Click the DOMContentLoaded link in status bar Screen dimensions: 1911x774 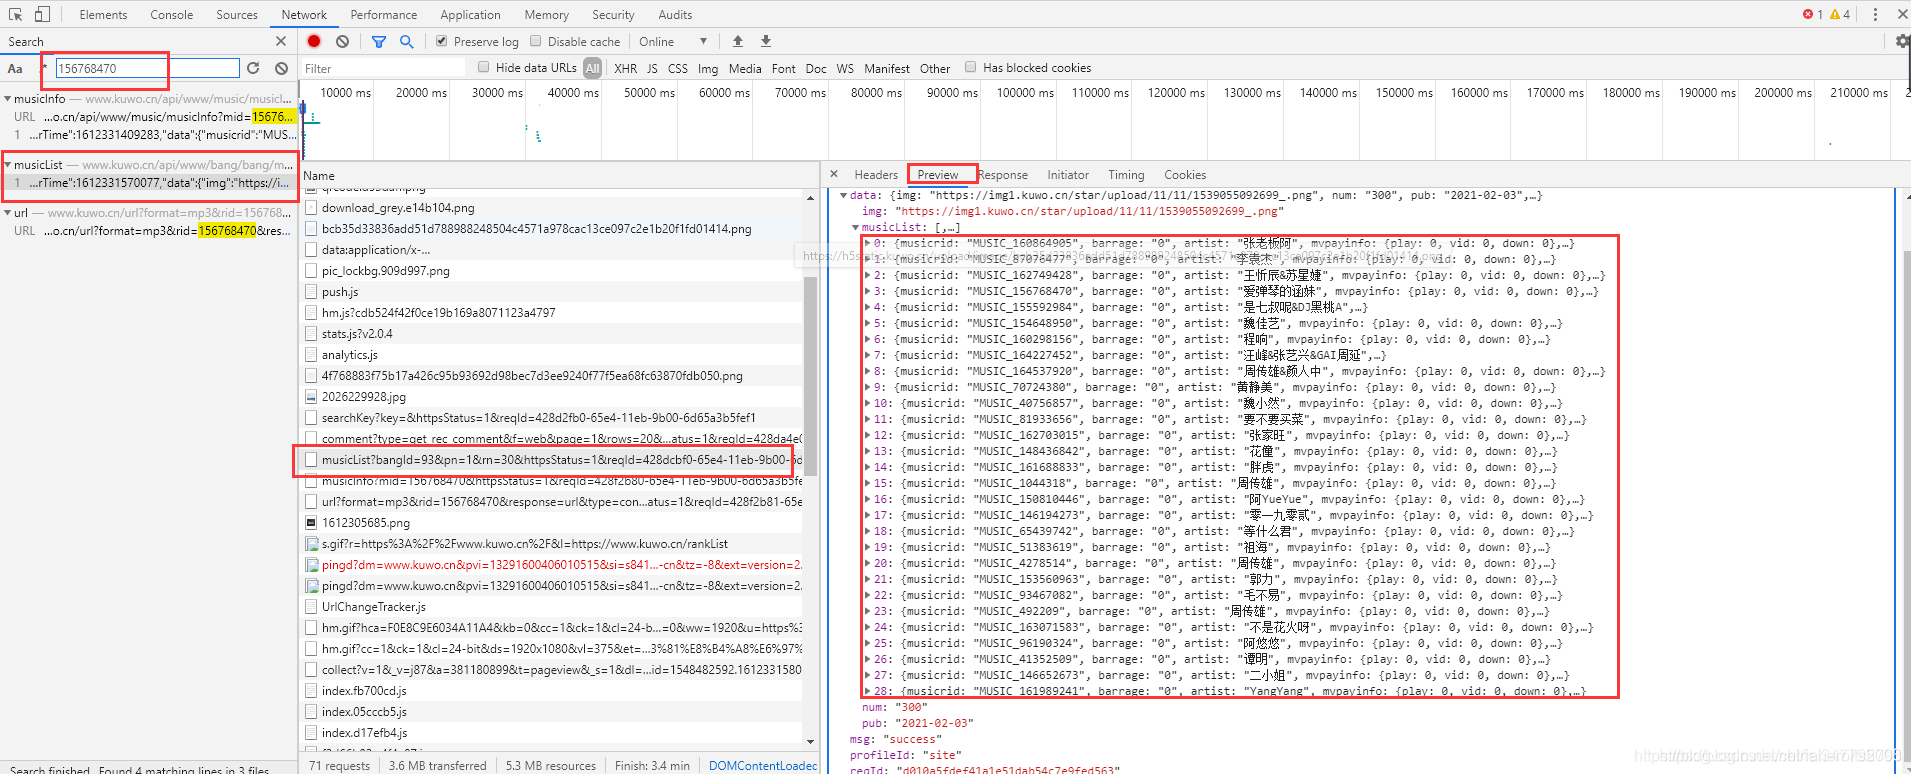762,765
